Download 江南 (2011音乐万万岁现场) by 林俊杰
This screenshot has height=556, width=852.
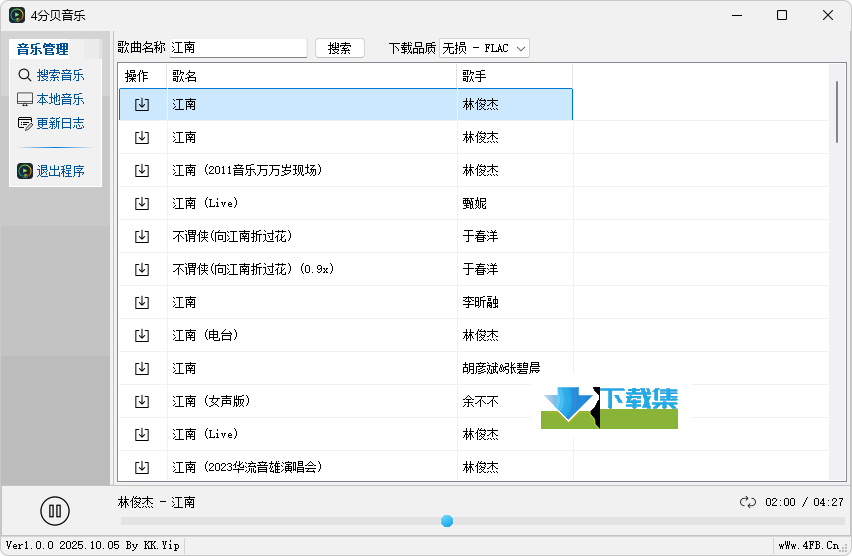point(142,170)
